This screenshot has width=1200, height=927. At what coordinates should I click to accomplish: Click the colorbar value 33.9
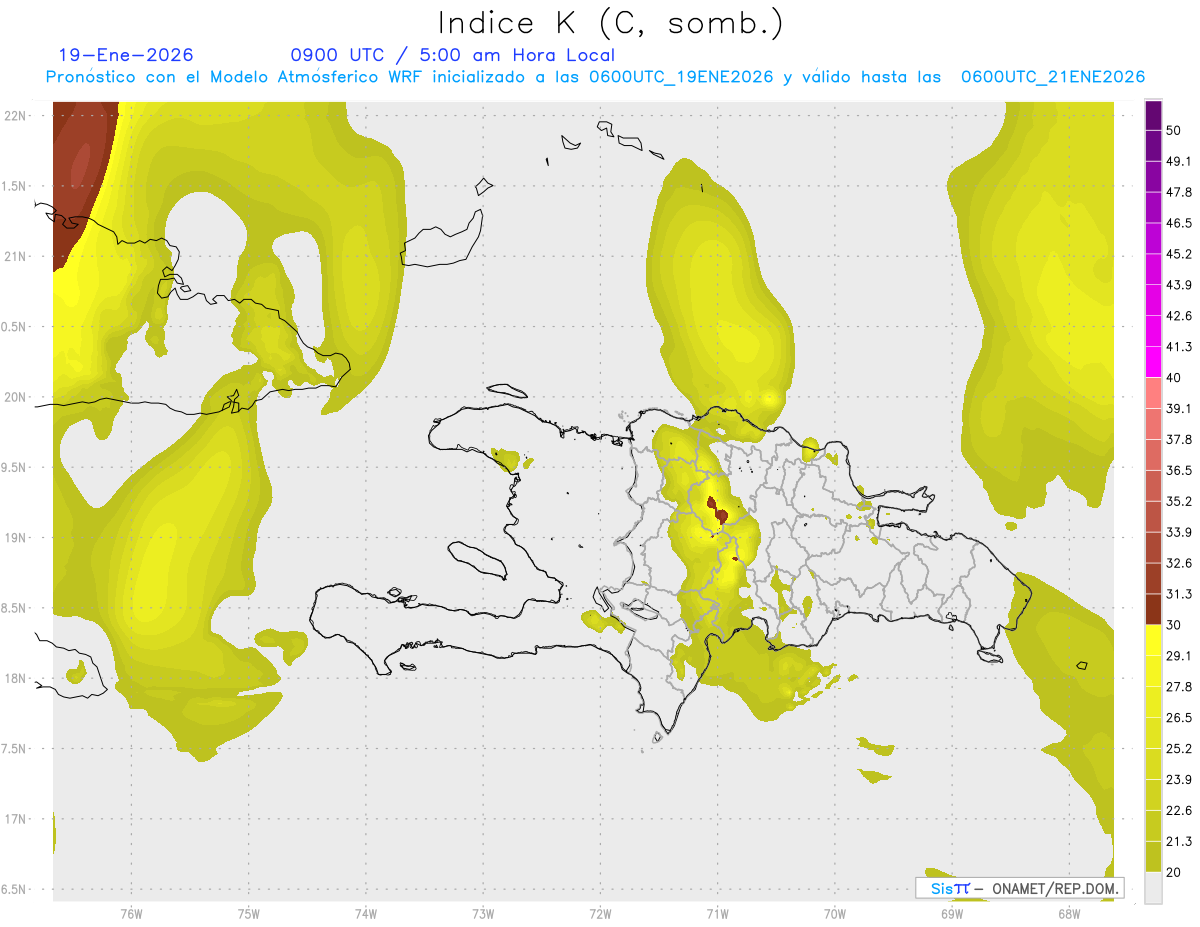pyautogui.click(x=1179, y=532)
